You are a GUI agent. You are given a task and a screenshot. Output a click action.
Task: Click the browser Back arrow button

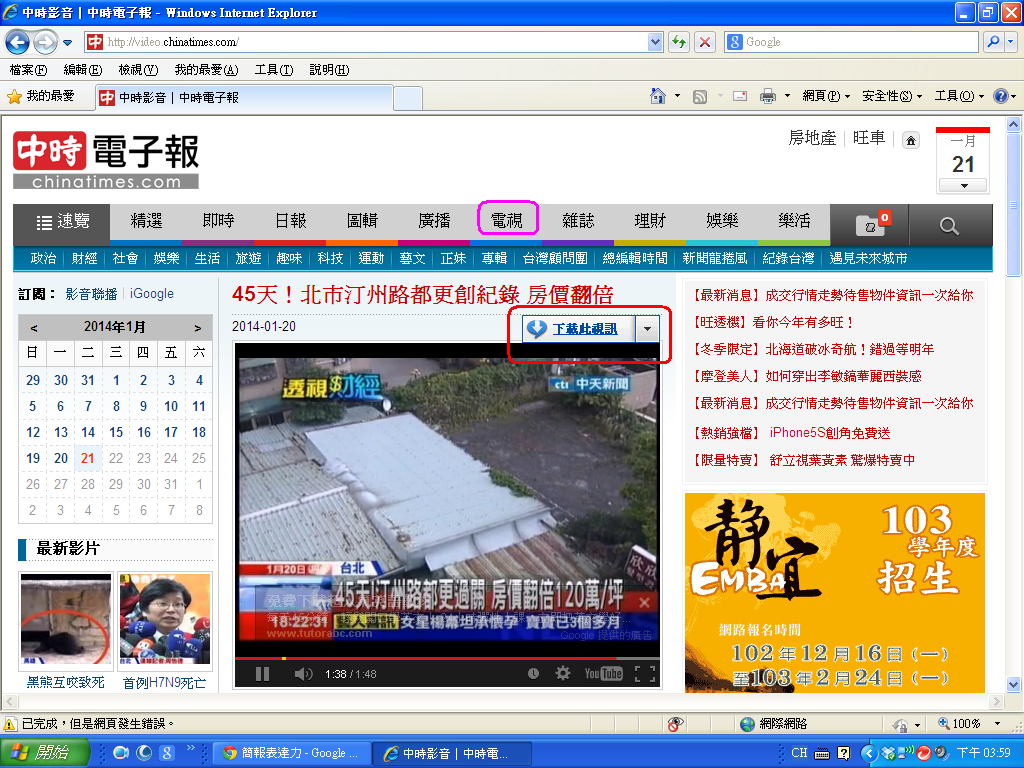(18, 42)
